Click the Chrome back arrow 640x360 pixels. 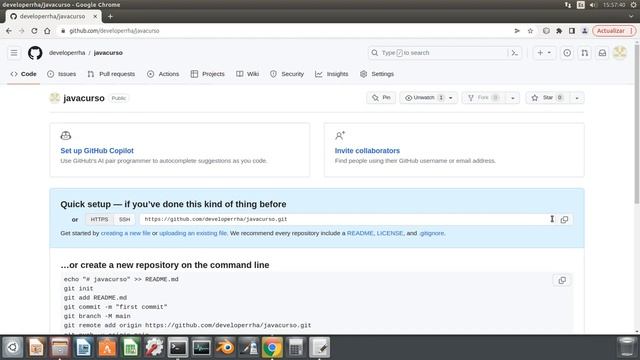coord(9,31)
